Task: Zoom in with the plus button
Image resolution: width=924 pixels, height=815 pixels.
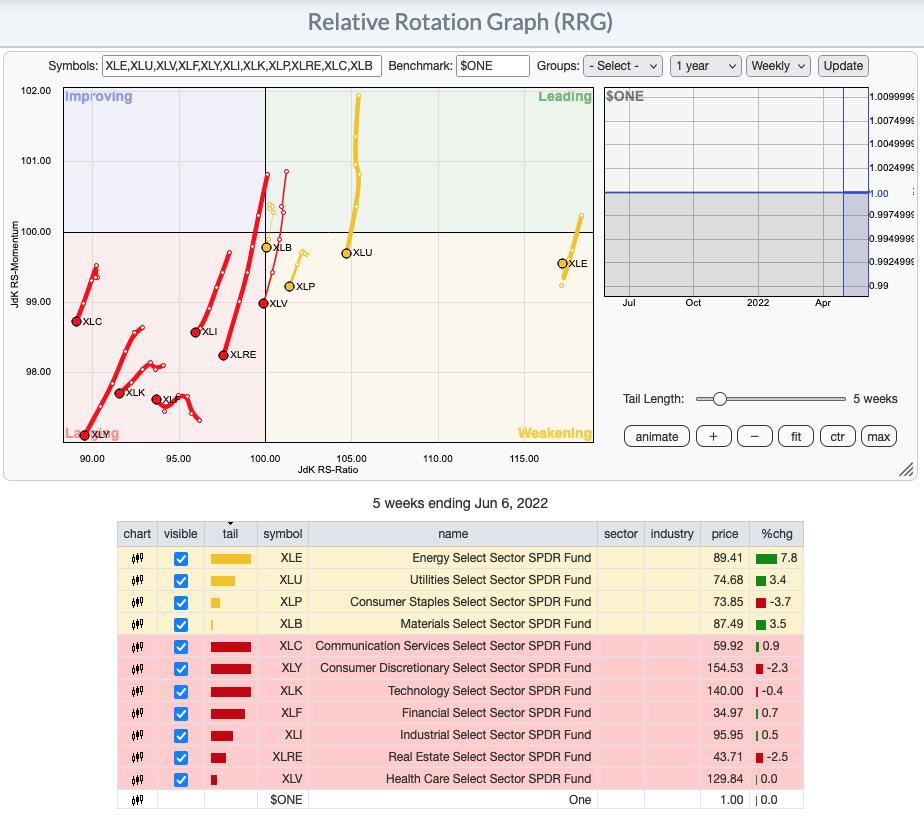Action: 714,437
